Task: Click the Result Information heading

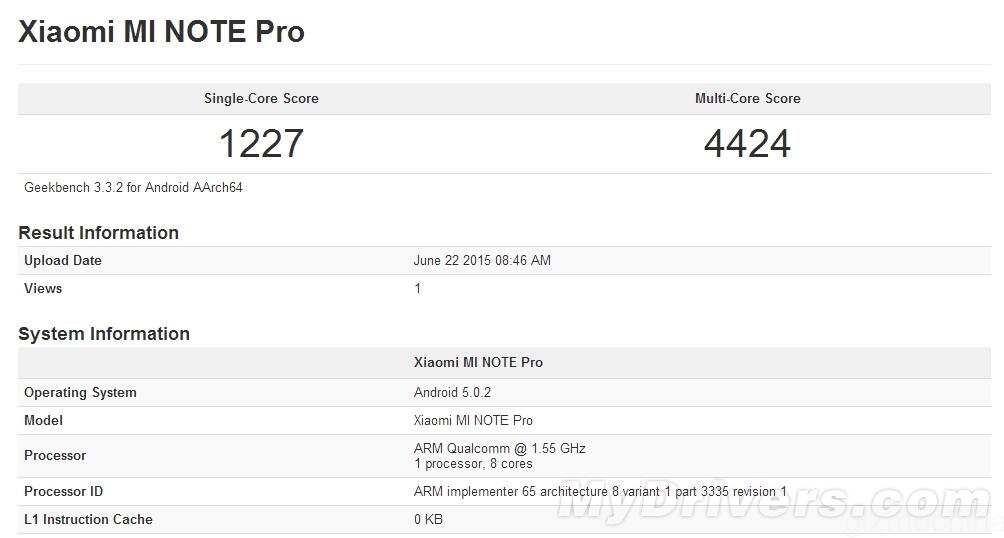Action: pyautogui.click(x=98, y=233)
